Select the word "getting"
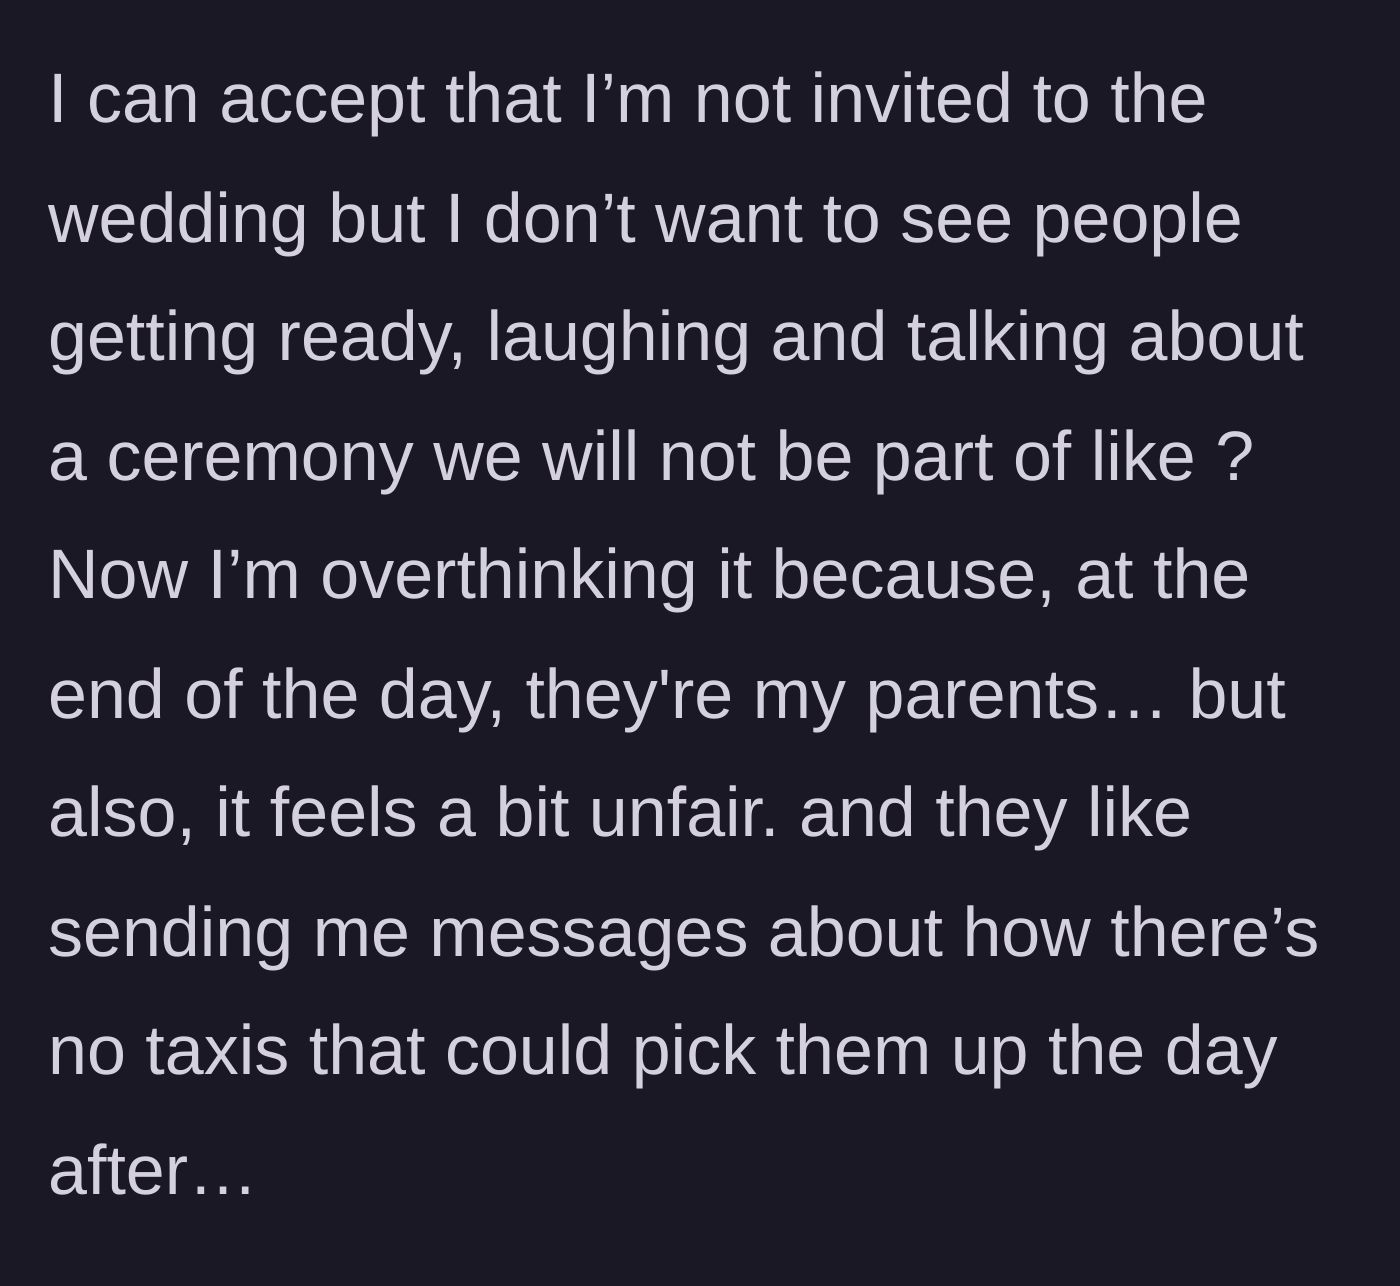Viewport: 1400px width, 1286px height. (153, 338)
